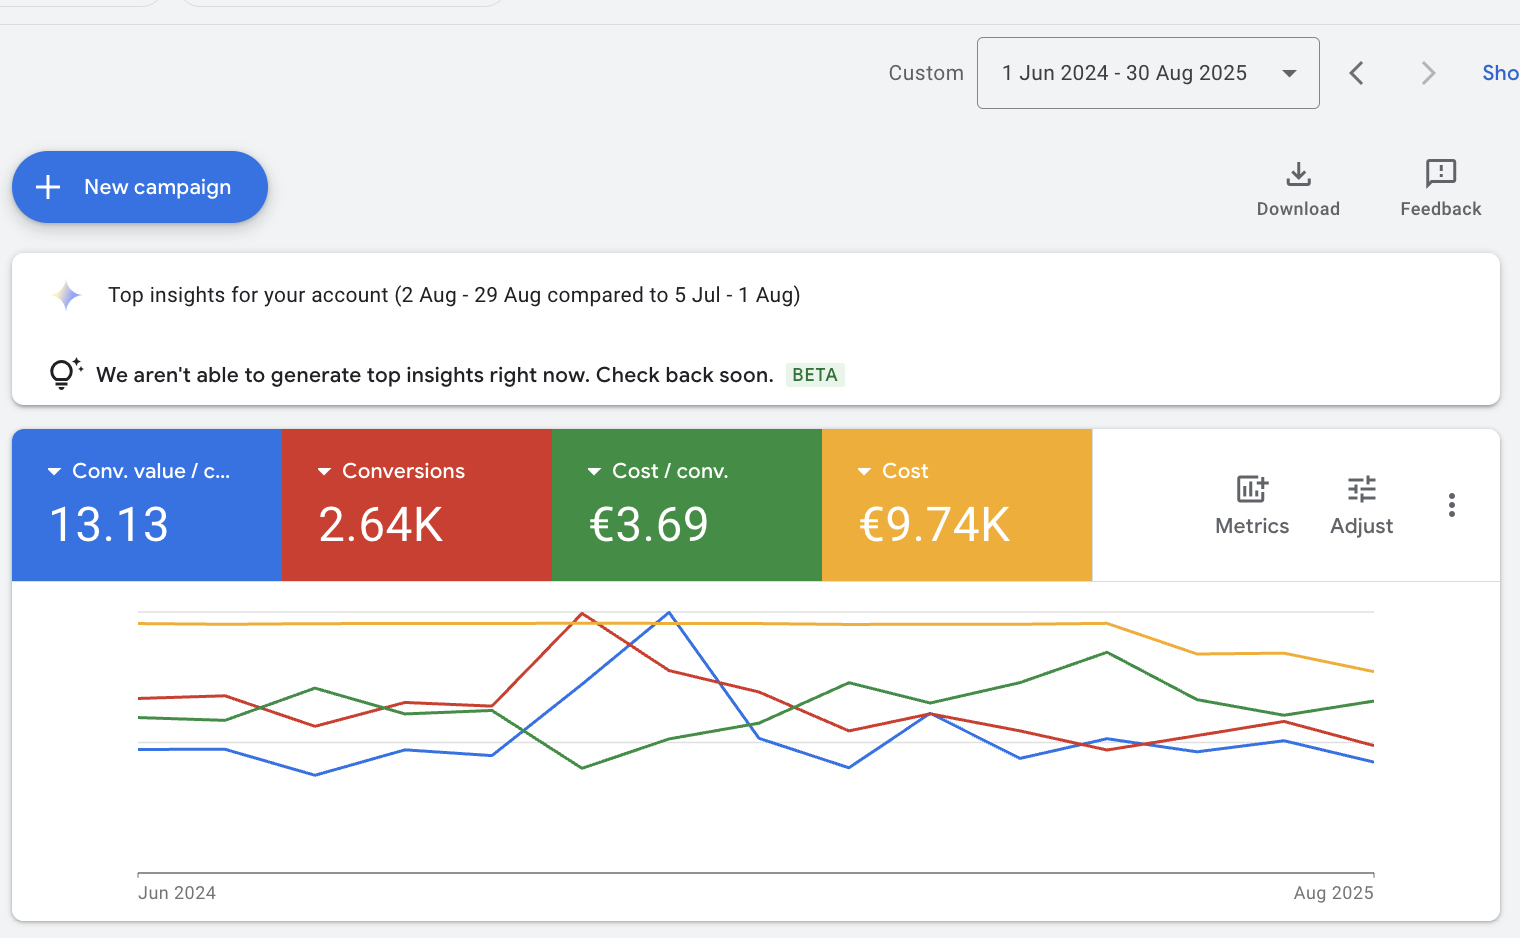This screenshot has width=1520, height=938.
Task: Click the Adjust sliders icon
Action: [x=1362, y=488]
